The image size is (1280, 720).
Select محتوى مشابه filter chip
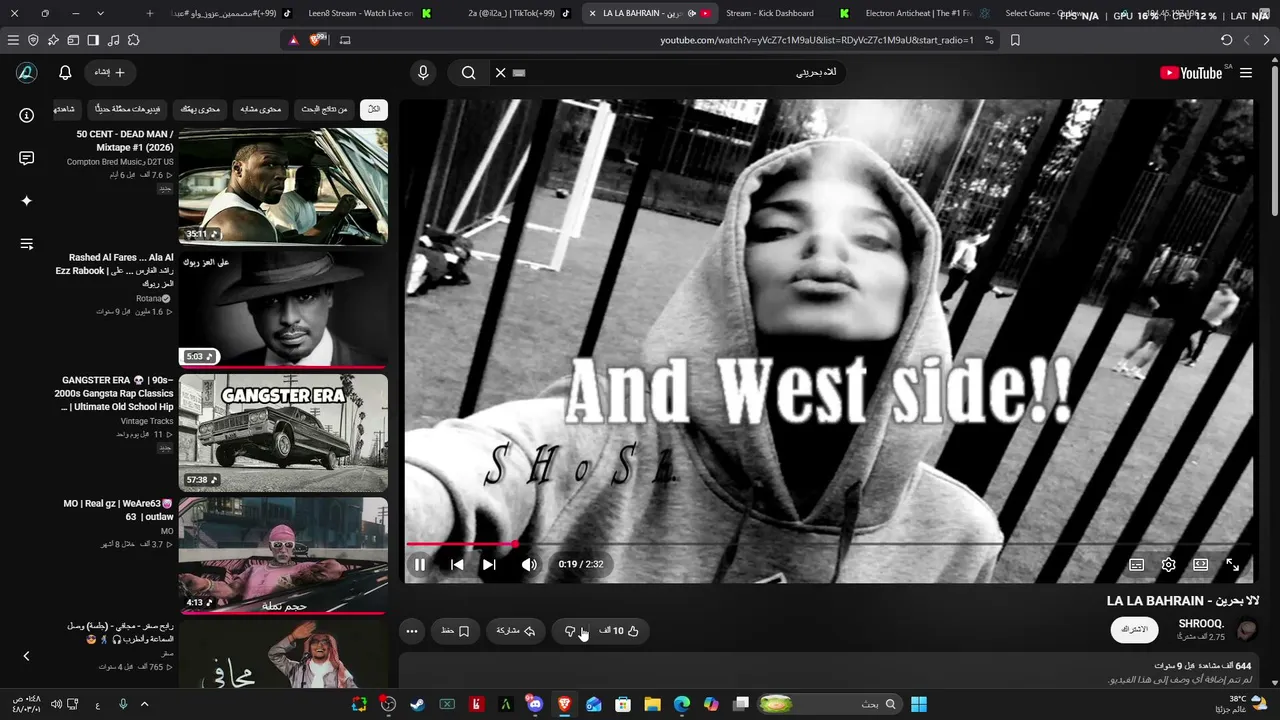click(x=260, y=109)
